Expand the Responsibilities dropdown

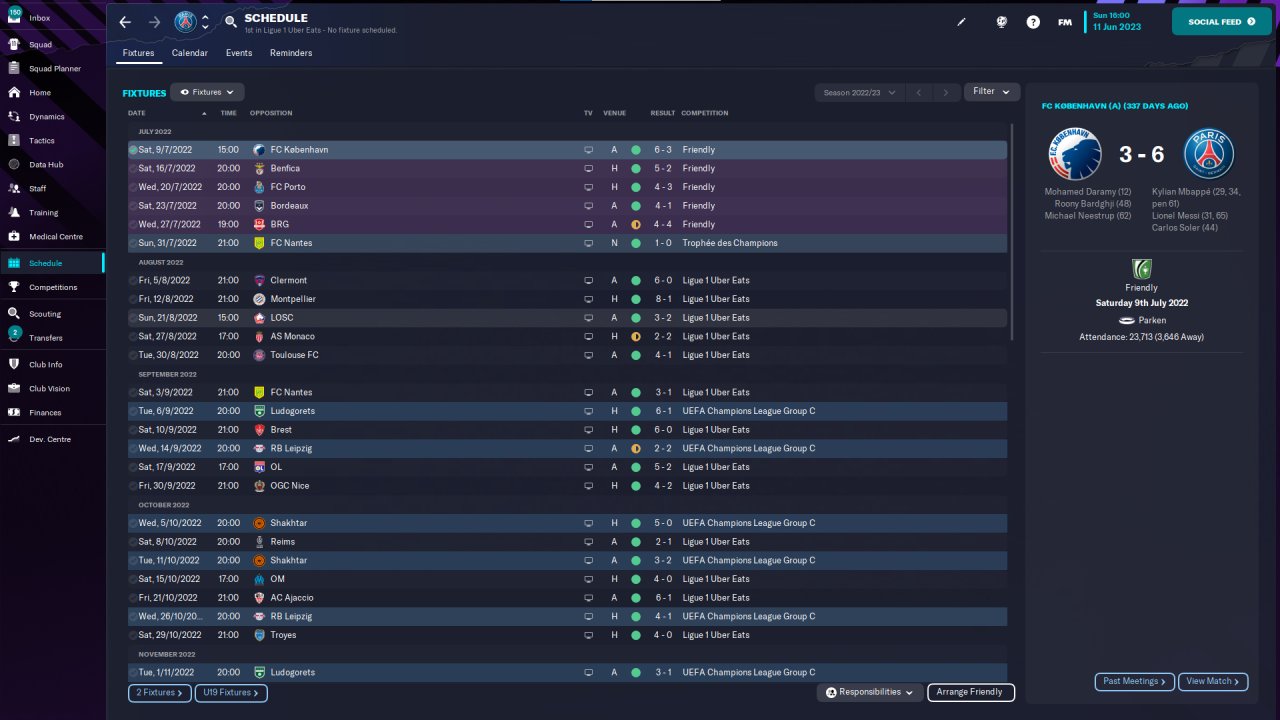(x=869, y=692)
